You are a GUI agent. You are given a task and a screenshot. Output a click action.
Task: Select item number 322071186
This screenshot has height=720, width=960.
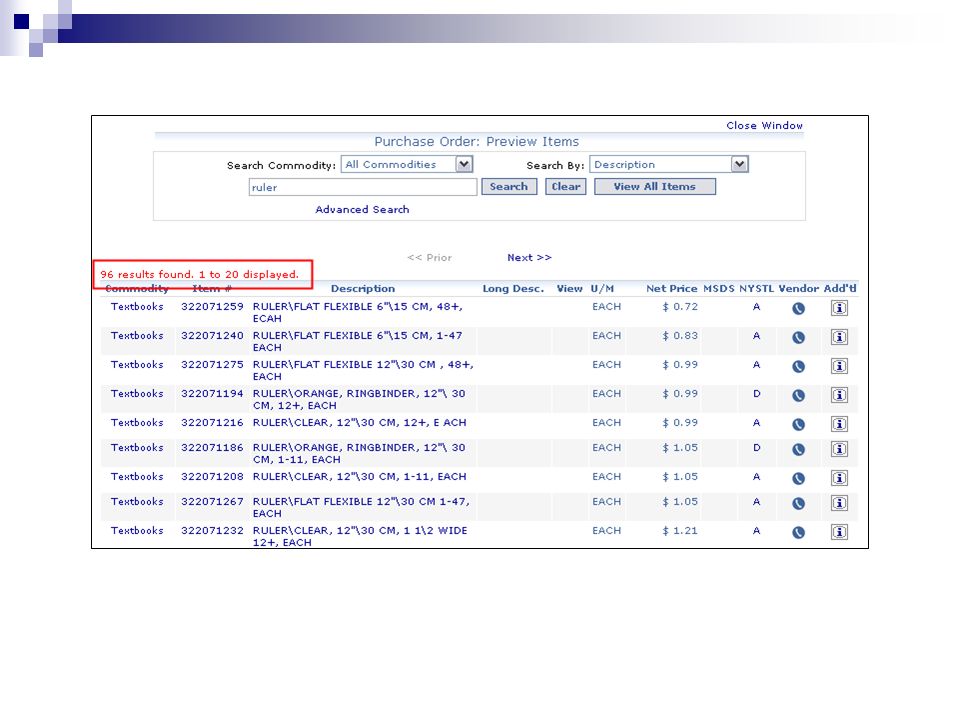point(212,448)
